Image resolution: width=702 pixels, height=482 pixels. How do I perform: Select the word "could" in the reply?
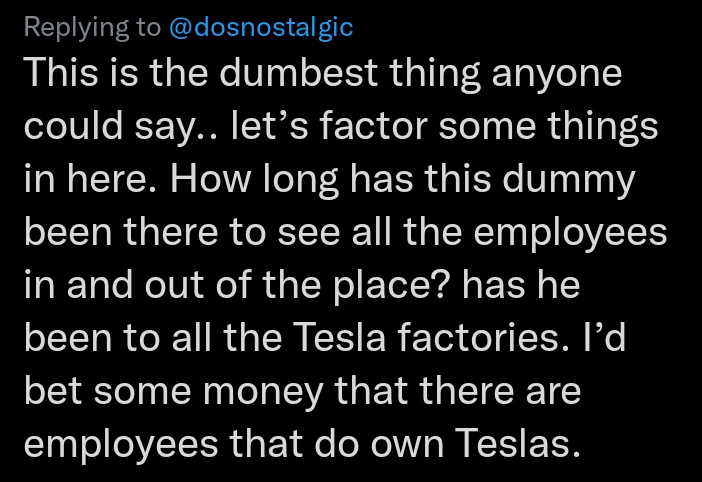click(x=73, y=125)
